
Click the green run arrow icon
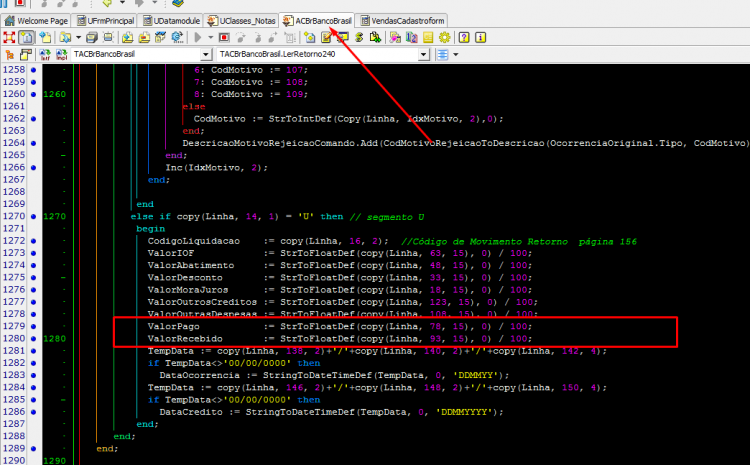tap(198, 37)
